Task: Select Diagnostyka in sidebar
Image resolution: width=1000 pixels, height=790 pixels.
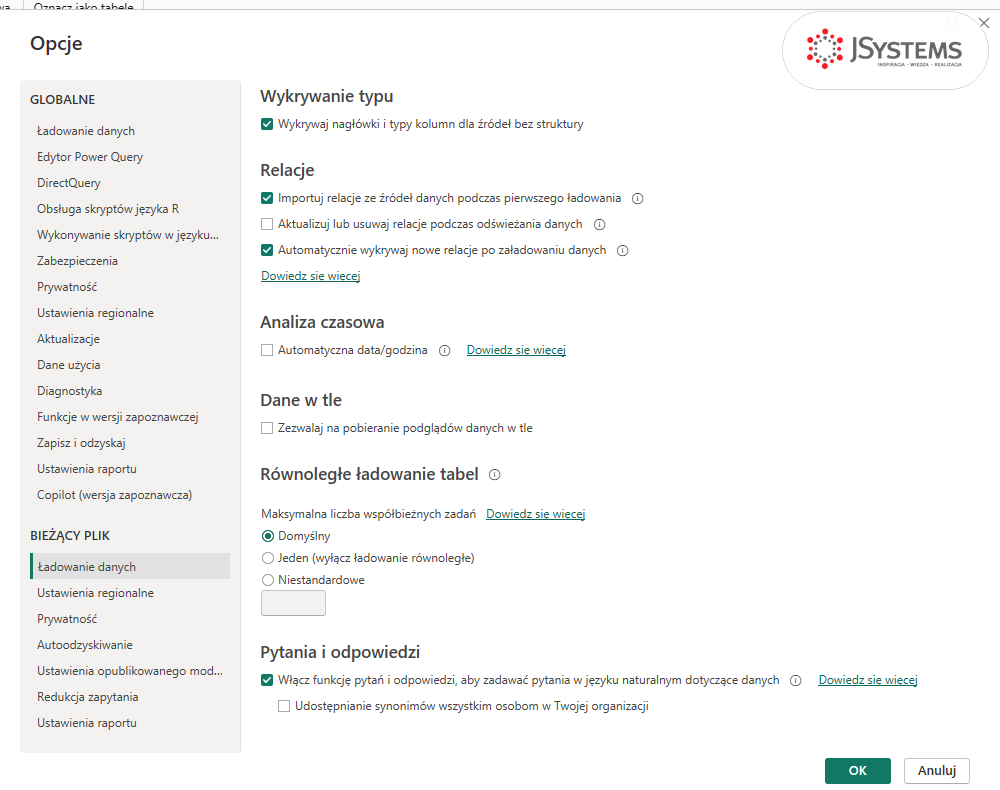Action: [130, 391]
